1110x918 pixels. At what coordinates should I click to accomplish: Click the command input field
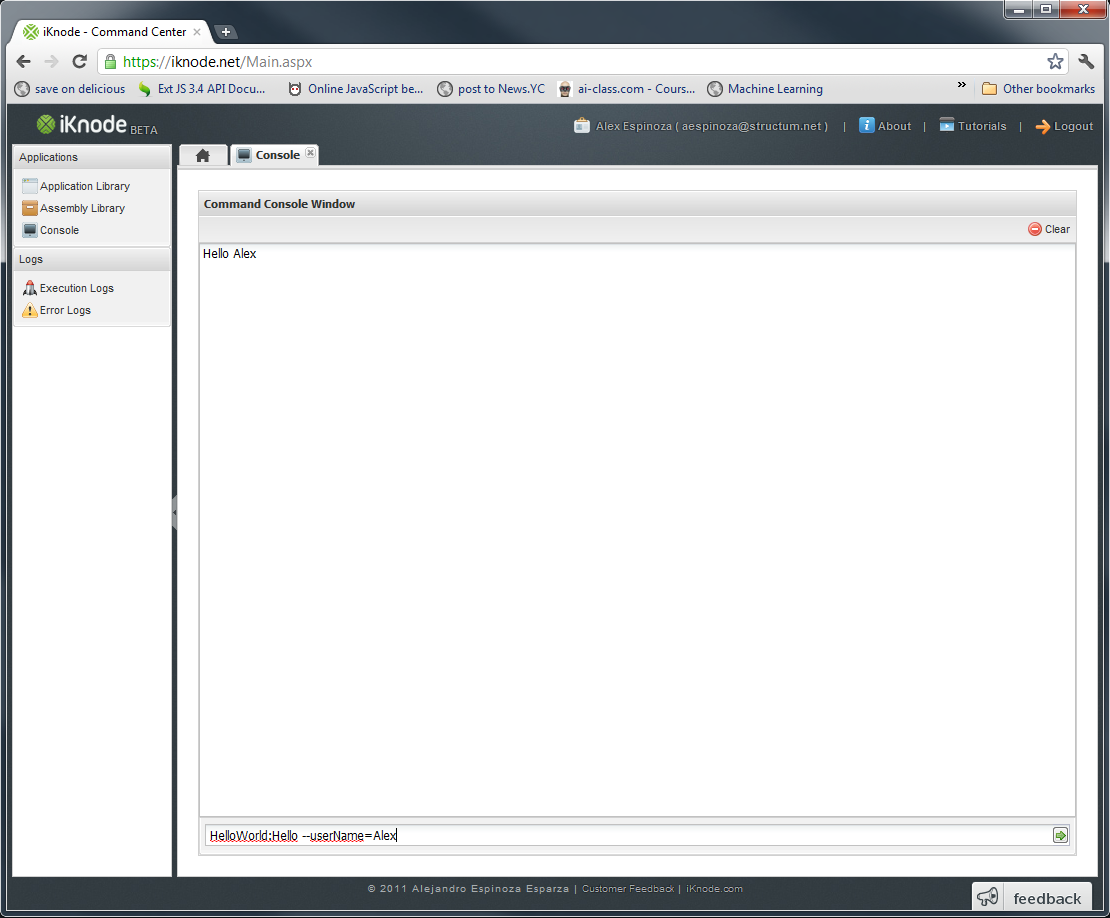point(628,835)
